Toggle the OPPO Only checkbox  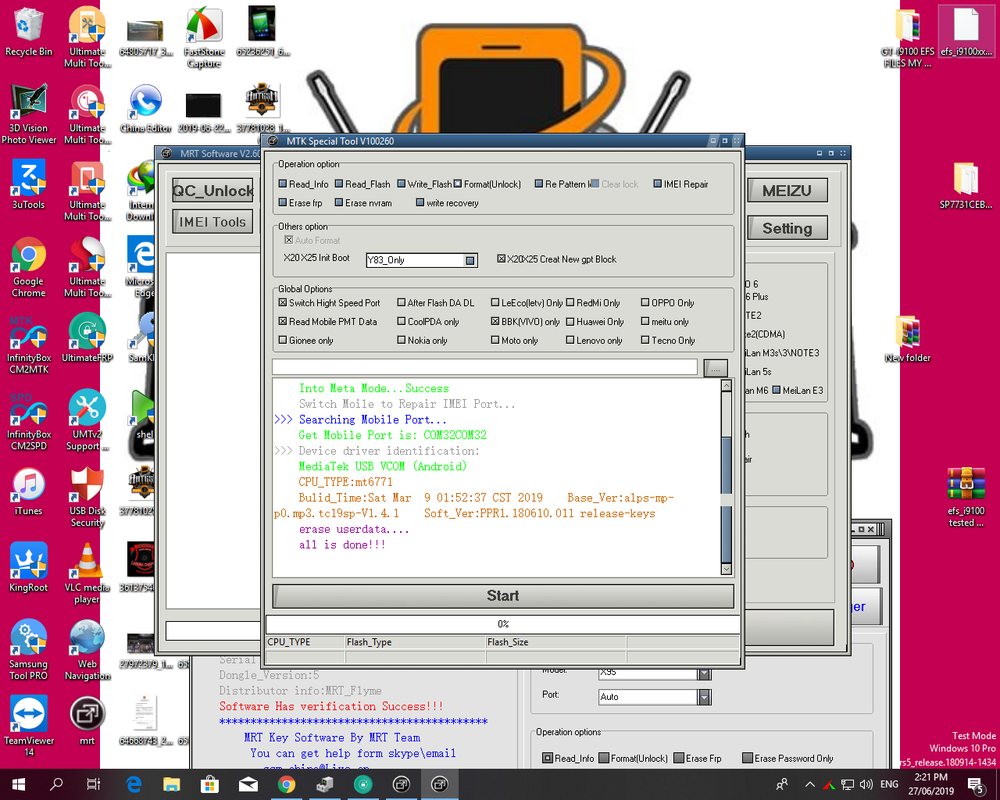tap(645, 302)
